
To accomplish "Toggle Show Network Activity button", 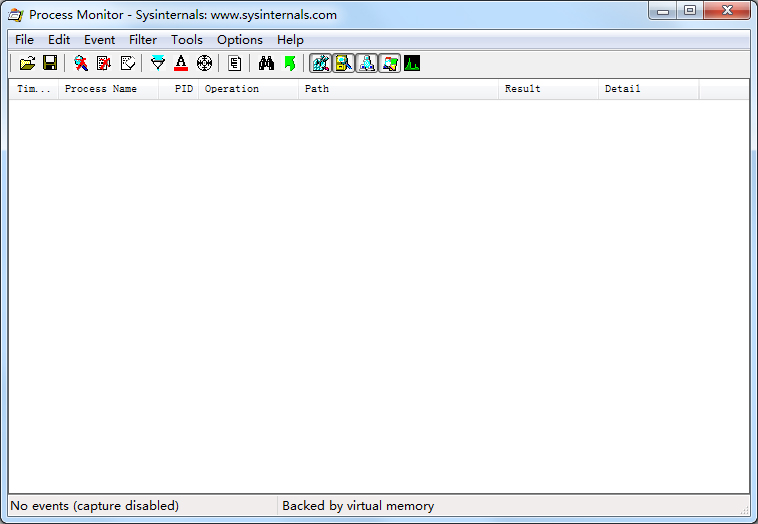I will click(x=366, y=63).
